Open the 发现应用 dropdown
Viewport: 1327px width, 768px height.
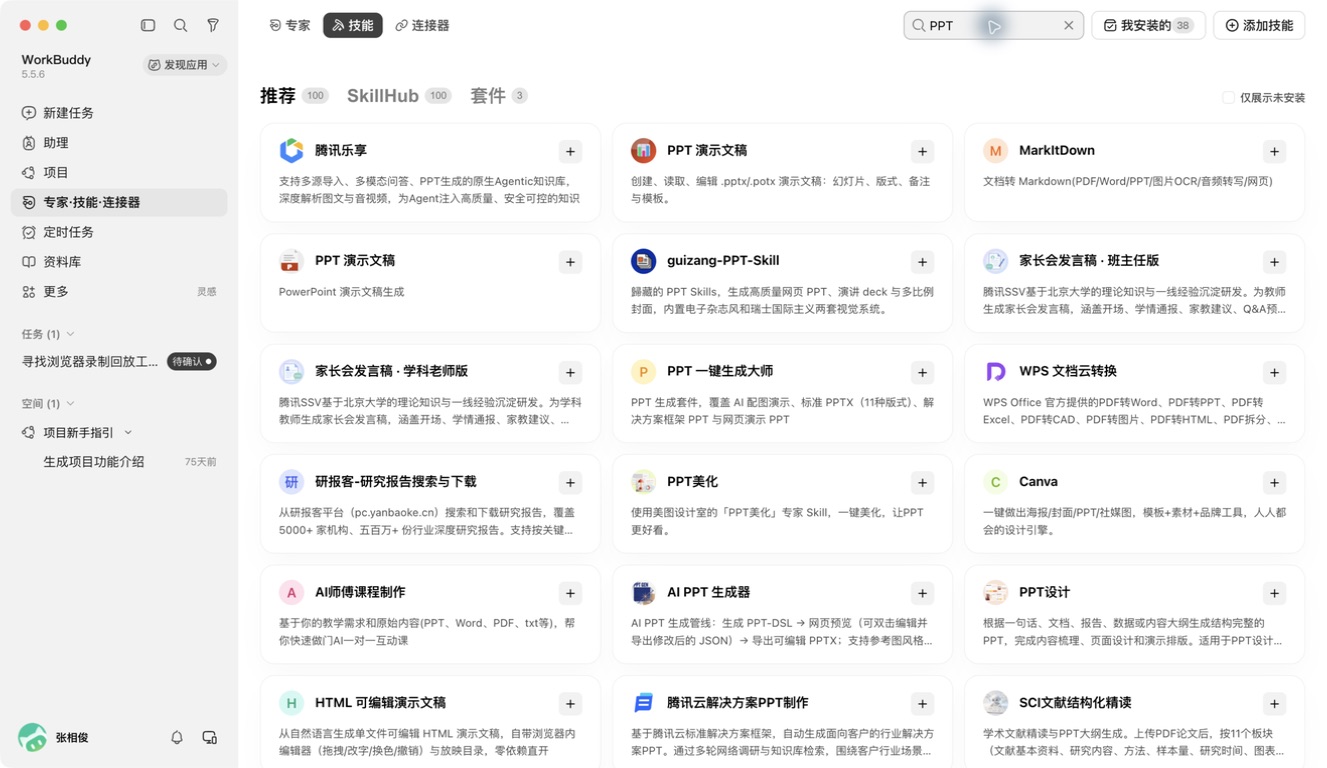184,65
